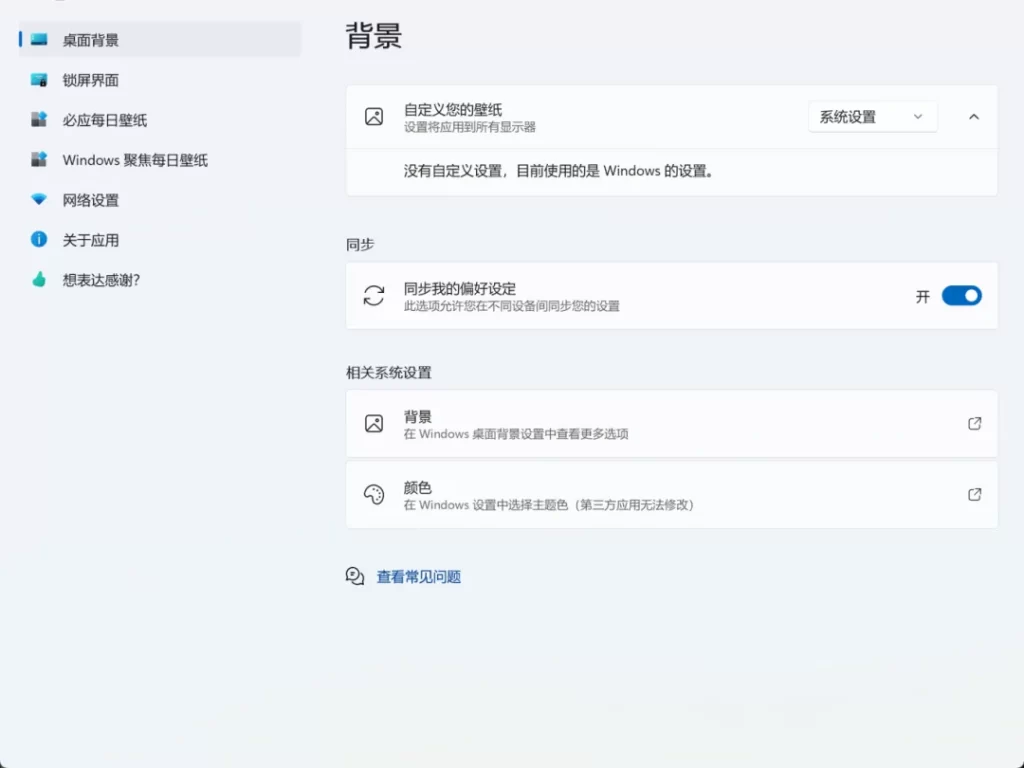Click the chat bubbles icon near 查看常见问题
This screenshot has width=1024, height=768.
[x=355, y=576]
